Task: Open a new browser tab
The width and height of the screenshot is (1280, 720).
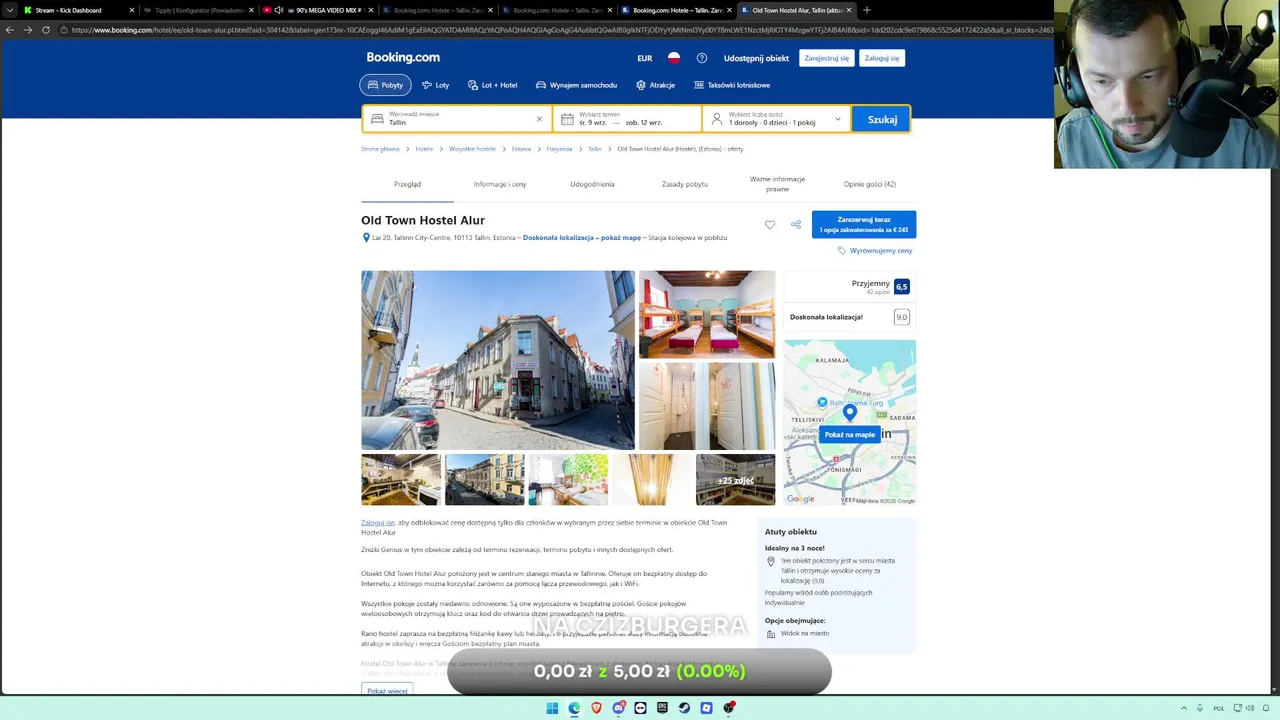Action: pos(866,10)
